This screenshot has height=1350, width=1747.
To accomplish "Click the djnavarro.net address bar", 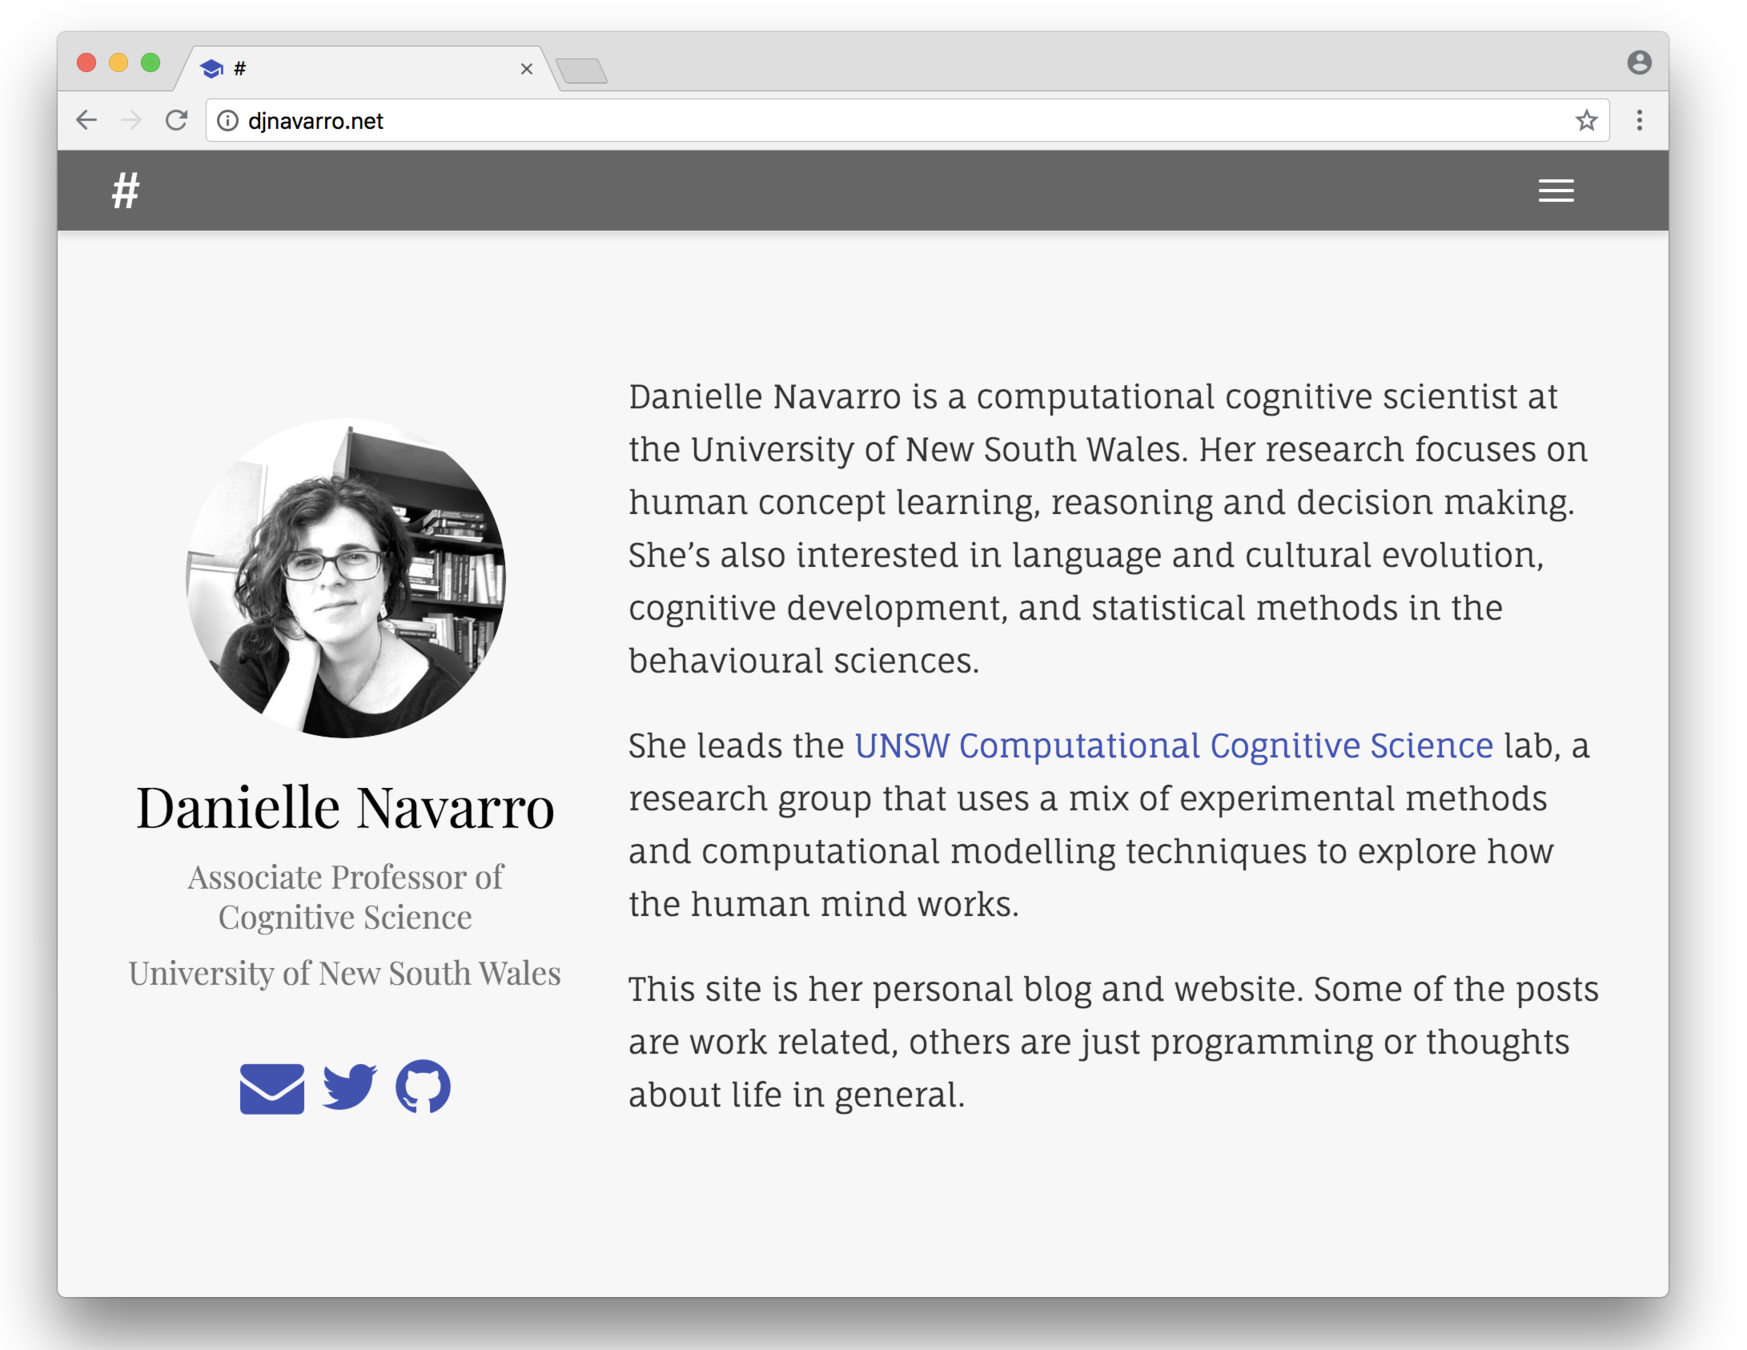I will (906, 121).
